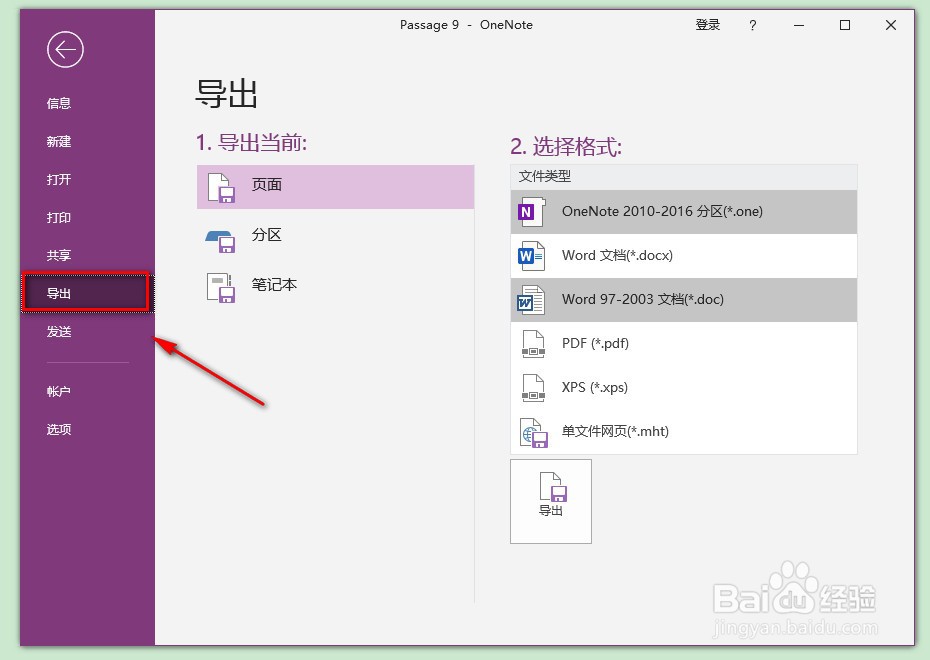Click the 页面 export icon
The height and width of the screenshot is (660, 930).
click(x=221, y=187)
